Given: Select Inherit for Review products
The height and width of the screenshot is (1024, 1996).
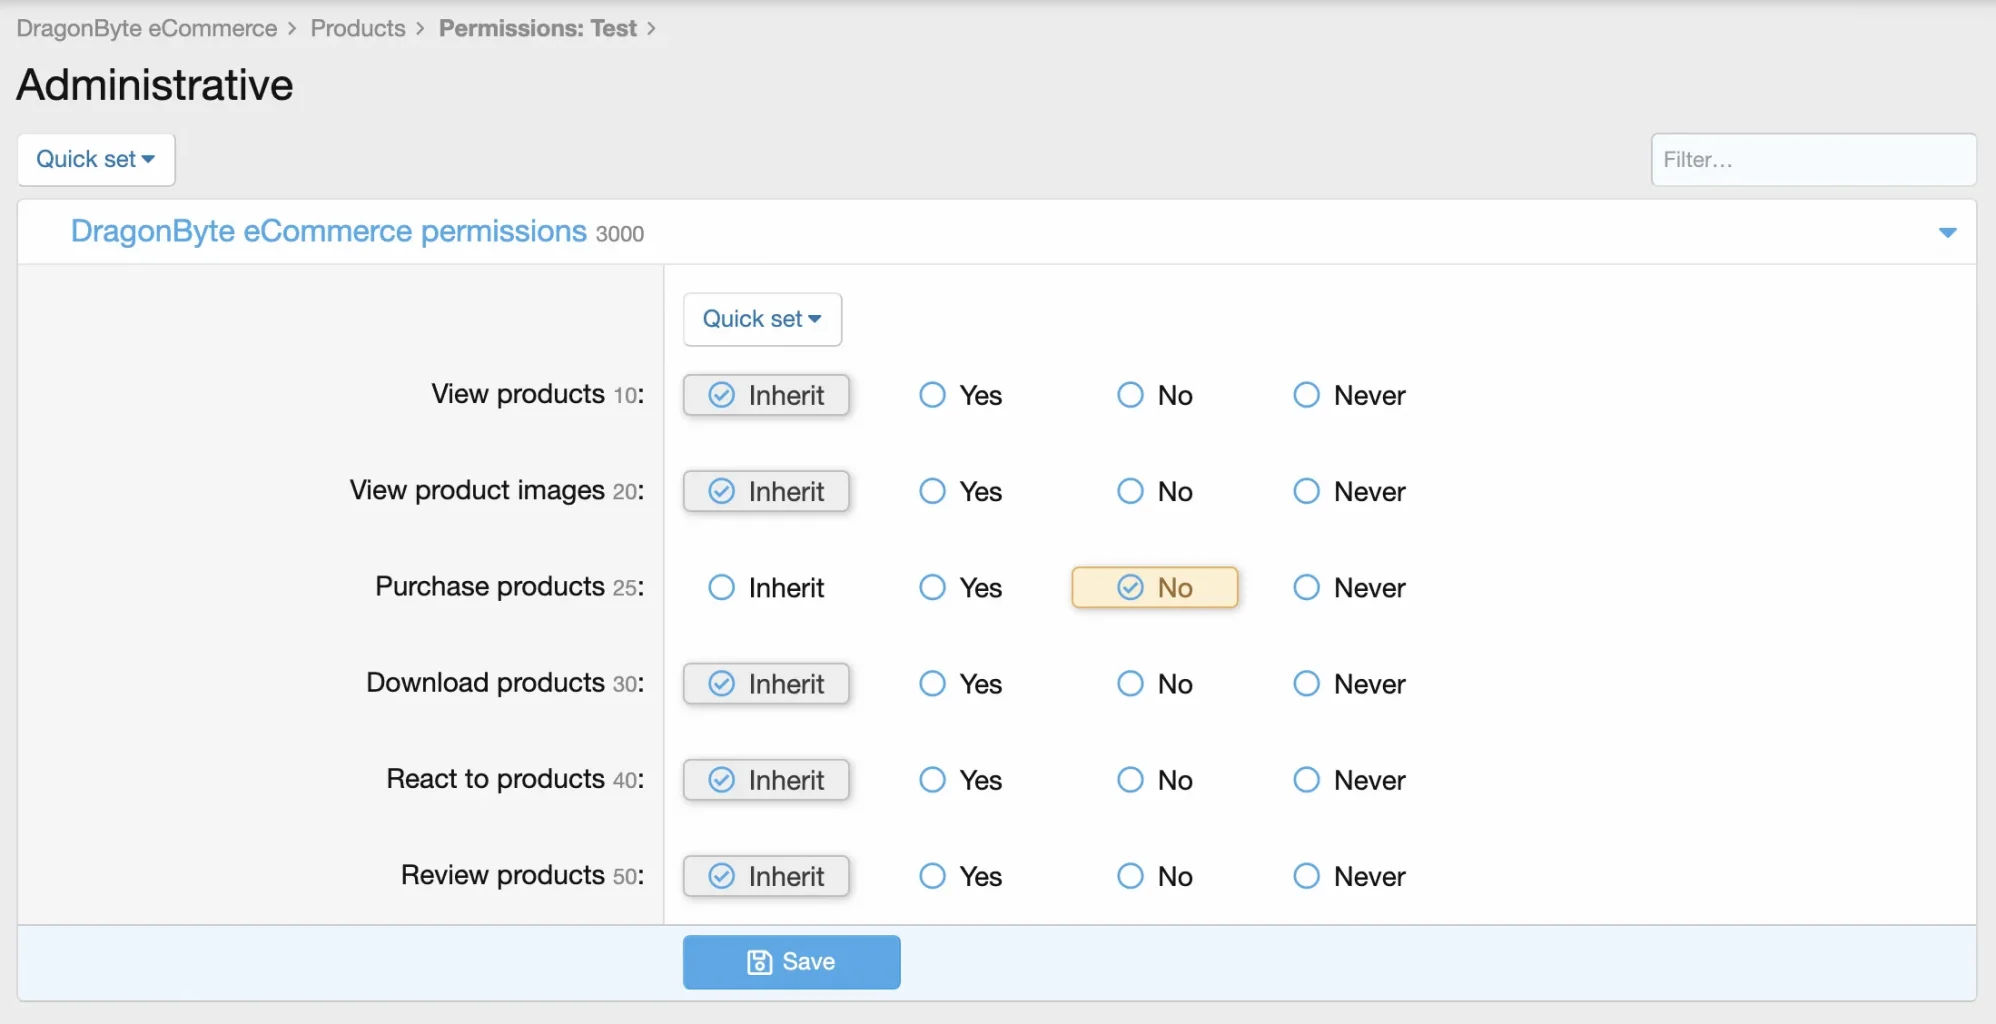Looking at the screenshot, I should point(766,876).
